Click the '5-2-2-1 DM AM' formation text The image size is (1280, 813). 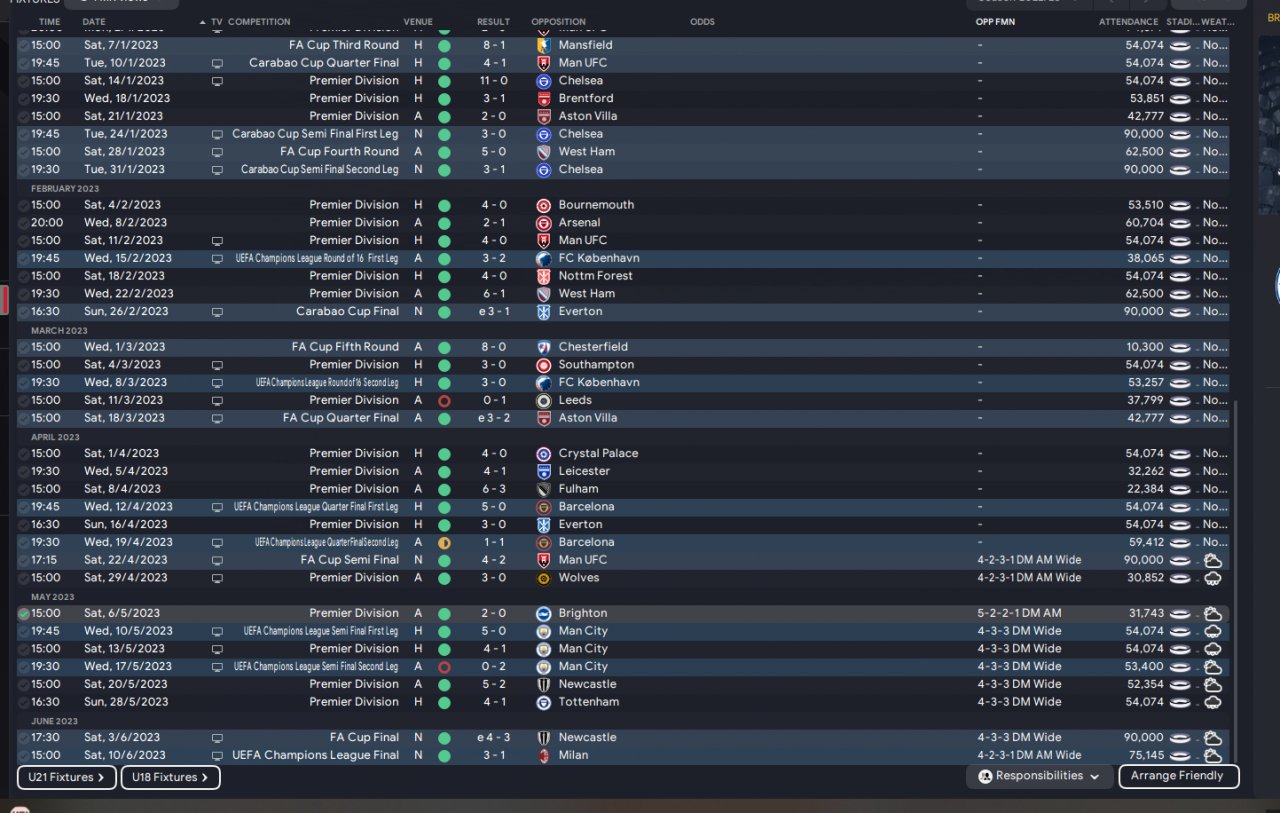1019,614
